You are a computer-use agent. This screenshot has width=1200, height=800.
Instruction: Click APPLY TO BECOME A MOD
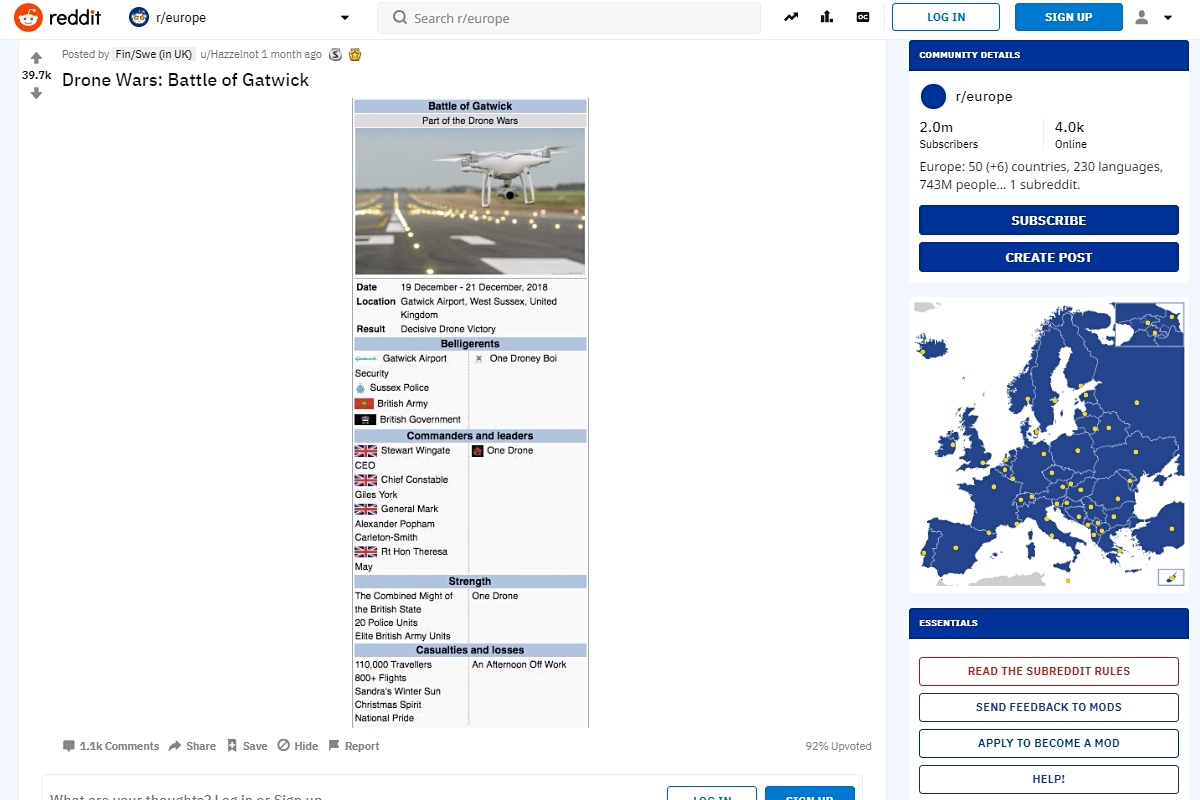(x=1049, y=743)
